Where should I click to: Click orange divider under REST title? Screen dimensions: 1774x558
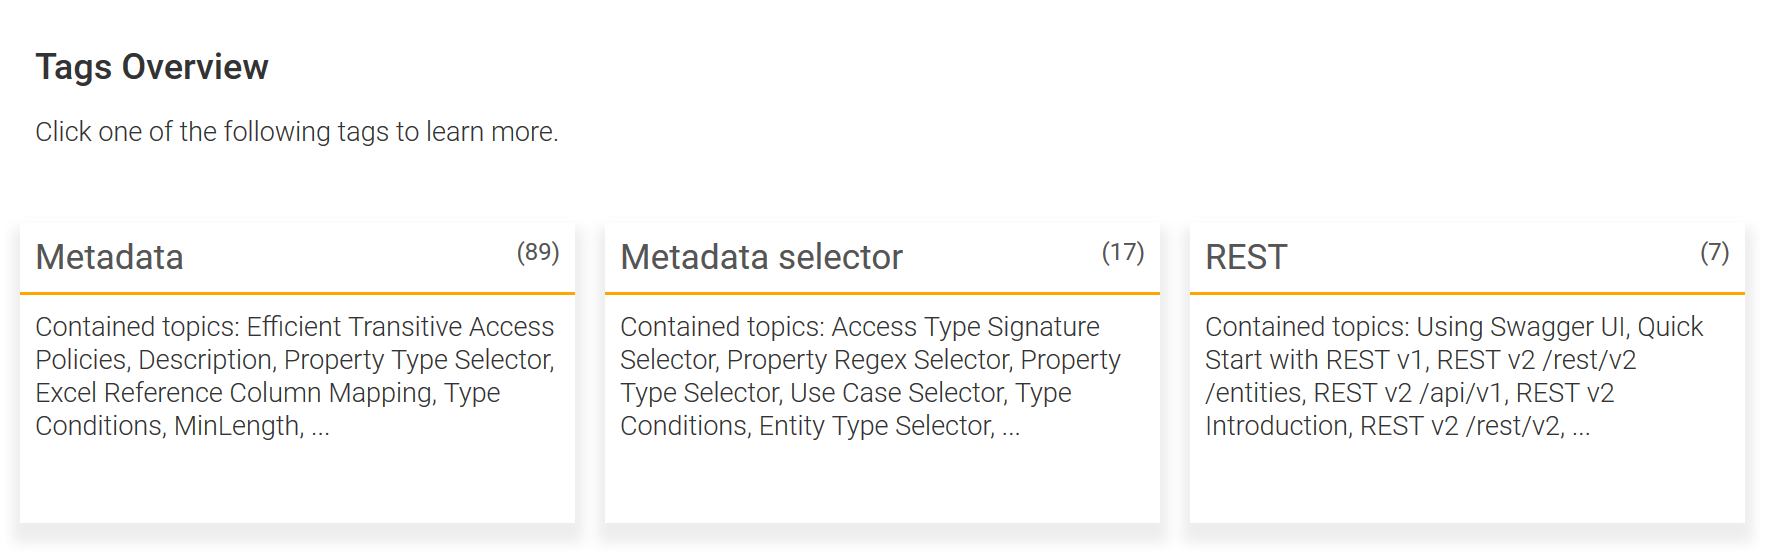(1467, 293)
